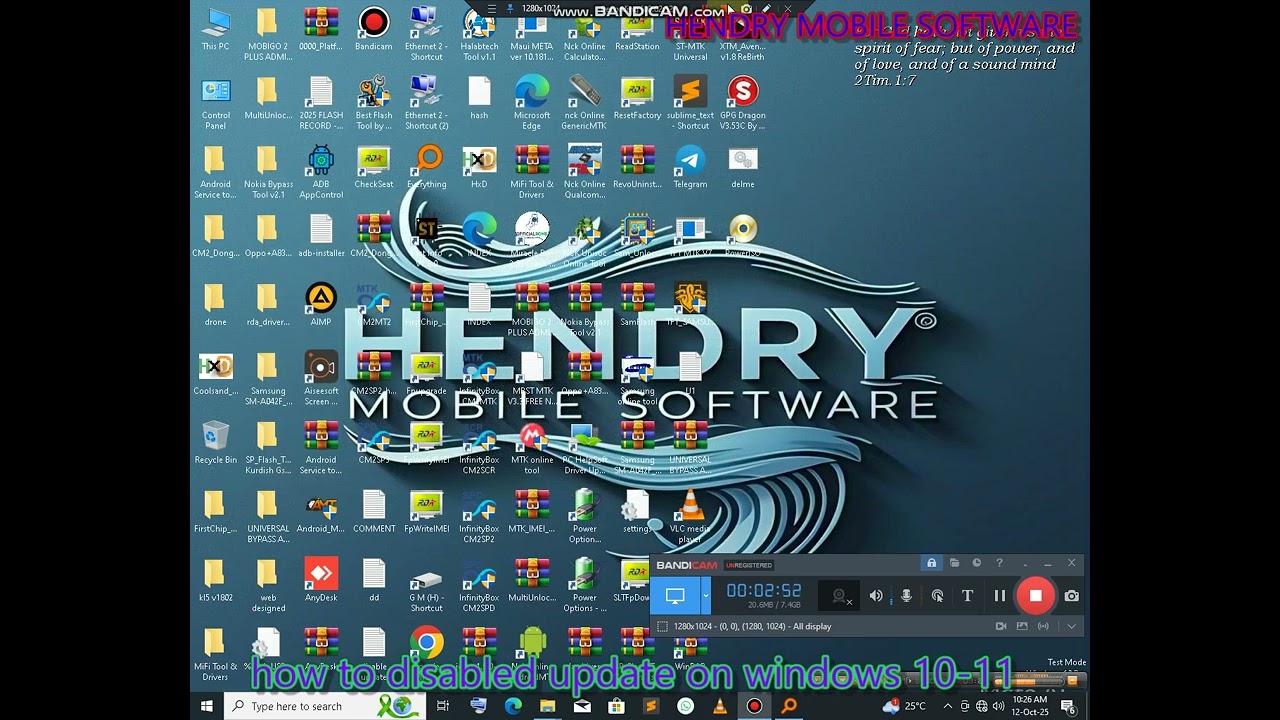The image size is (1280, 720).
Task: Click the 1280x1024 All display target text
Action: pos(753,626)
